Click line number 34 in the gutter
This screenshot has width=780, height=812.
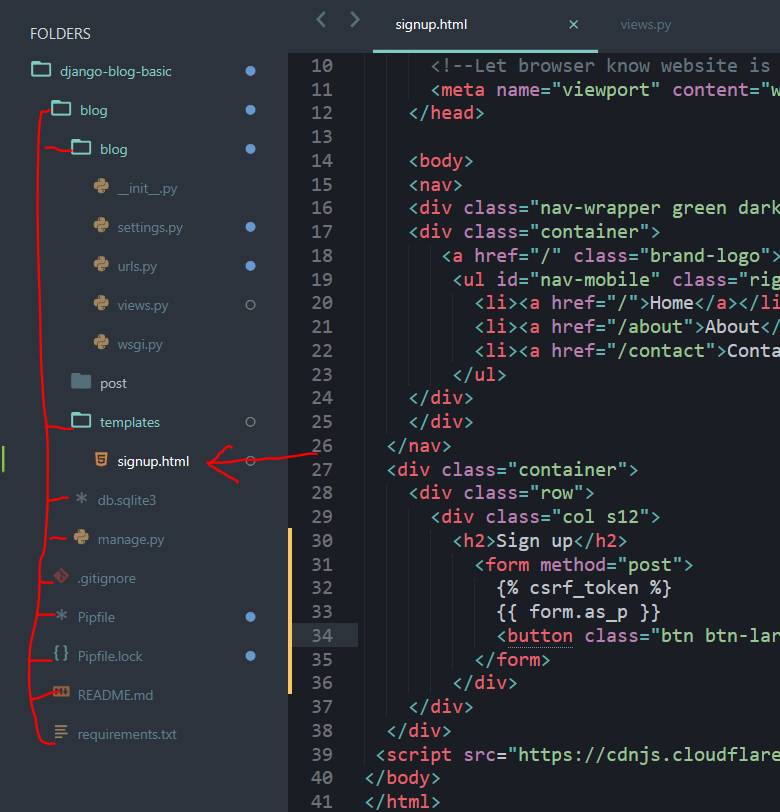pyautogui.click(x=321, y=635)
